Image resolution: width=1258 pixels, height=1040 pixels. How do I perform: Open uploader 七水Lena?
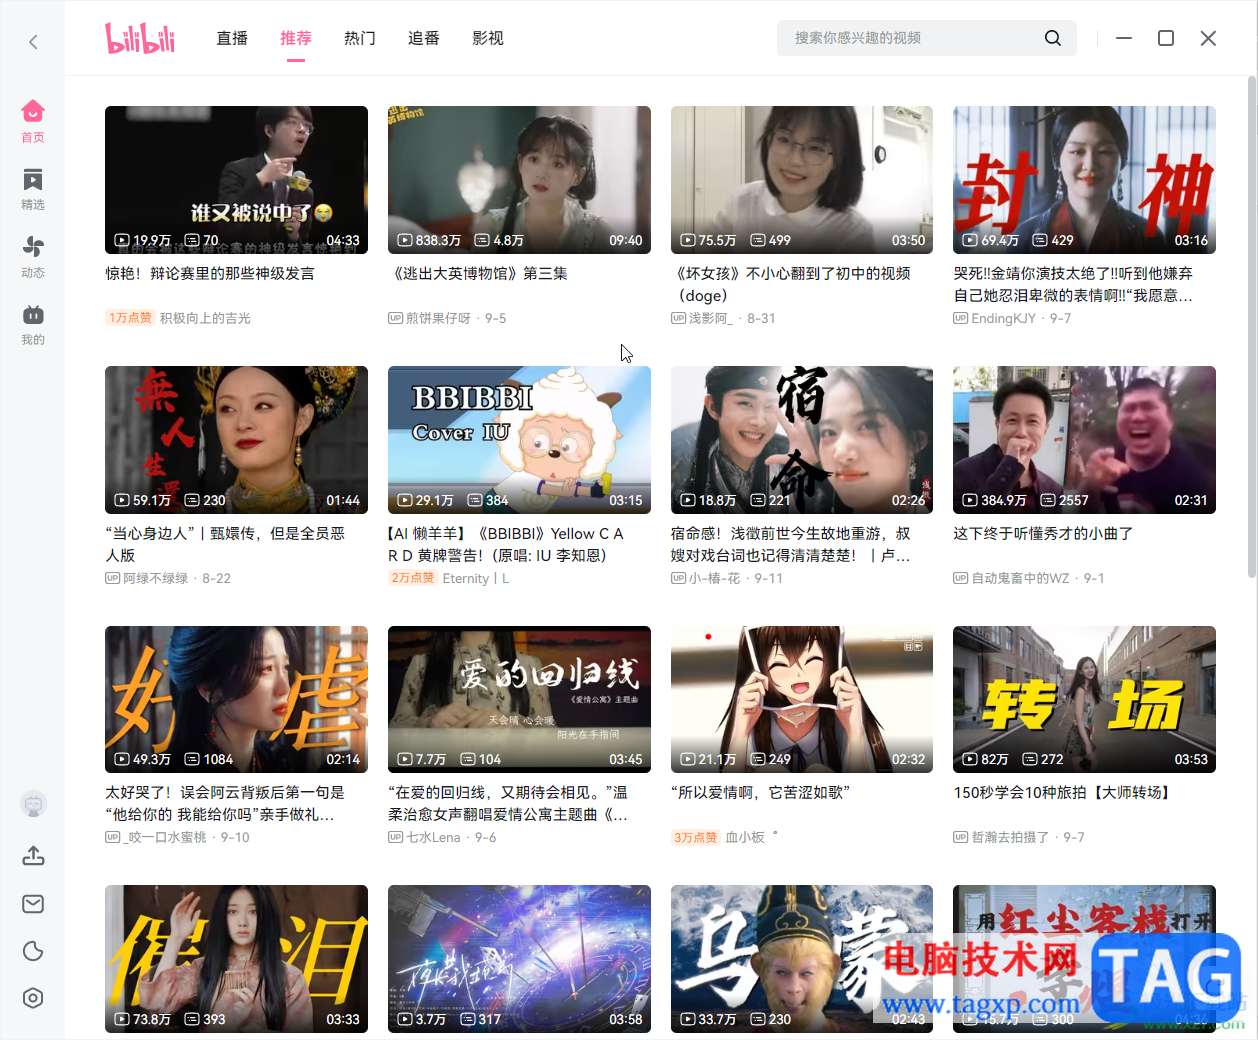click(x=433, y=837)
